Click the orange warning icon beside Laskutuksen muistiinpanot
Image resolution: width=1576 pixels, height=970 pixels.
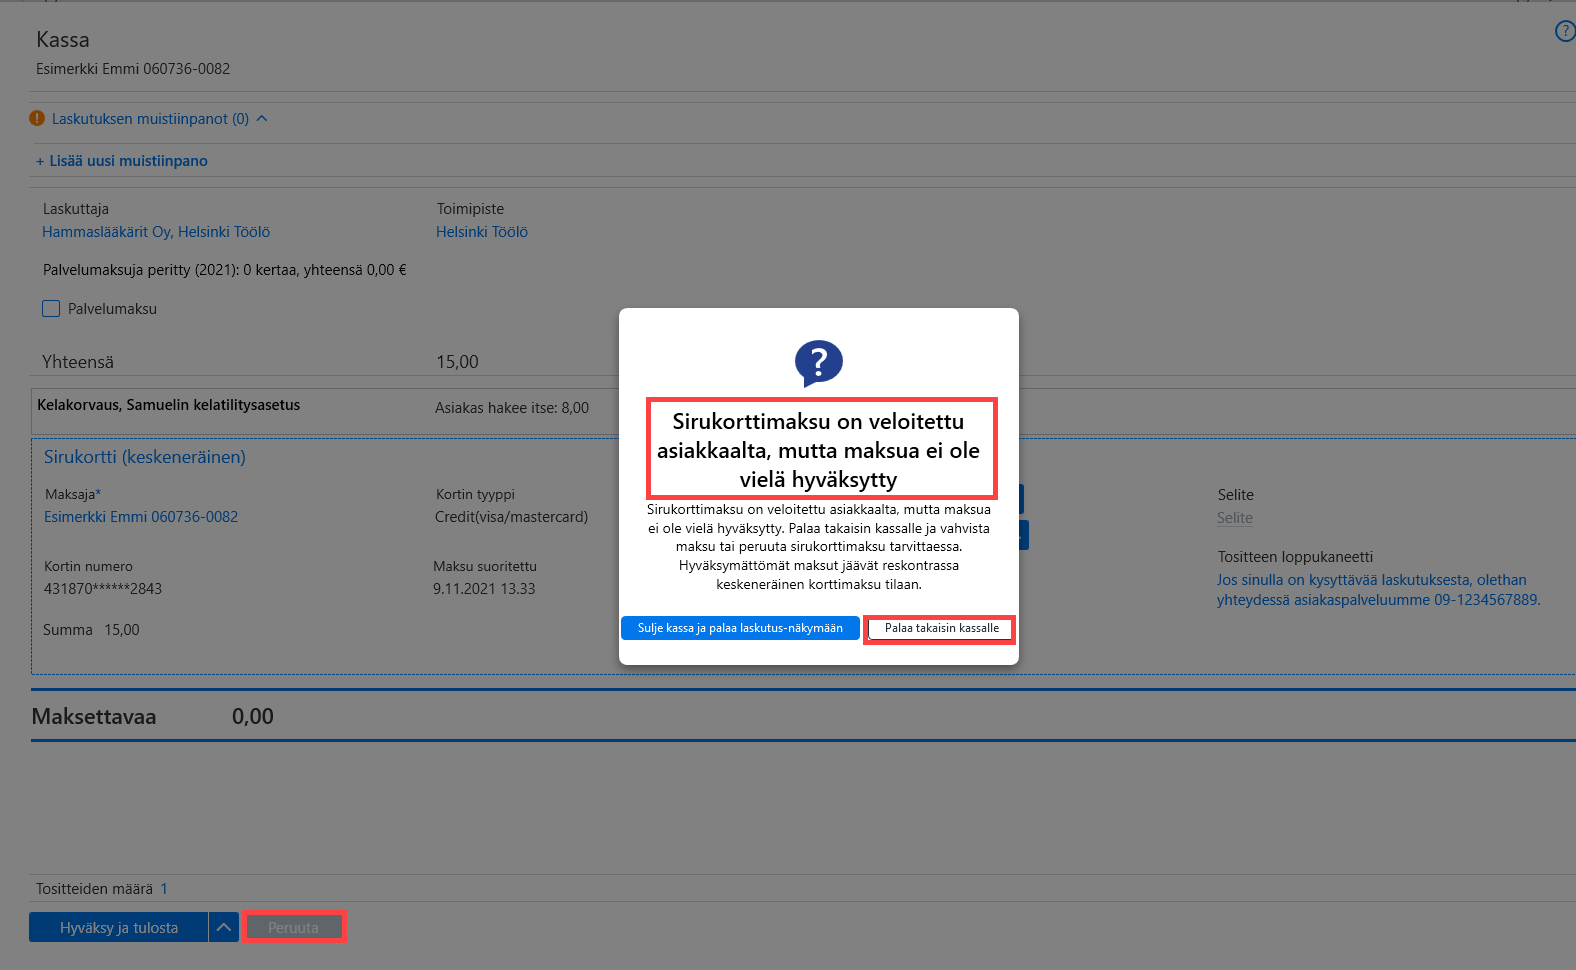pyautogui.click(x=37, y=118)
